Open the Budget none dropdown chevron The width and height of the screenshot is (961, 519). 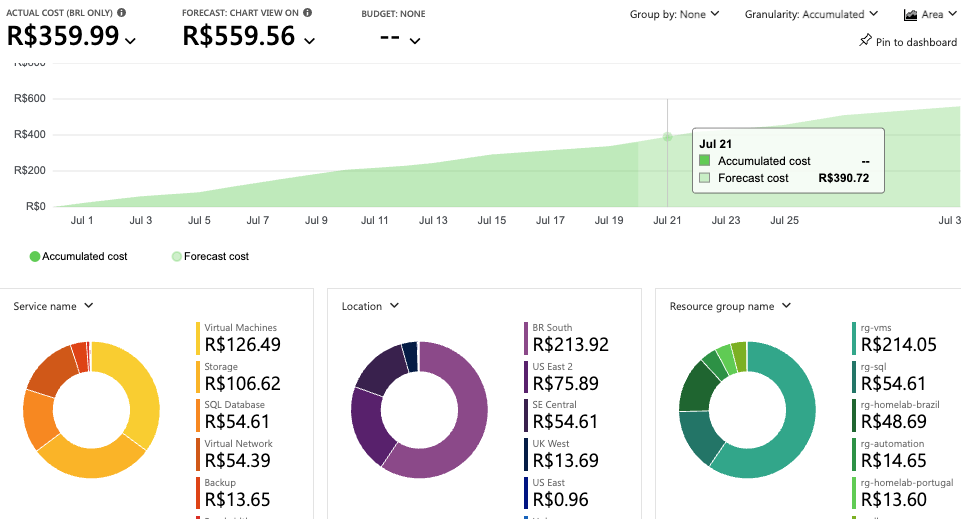click(x=415, y=41)
